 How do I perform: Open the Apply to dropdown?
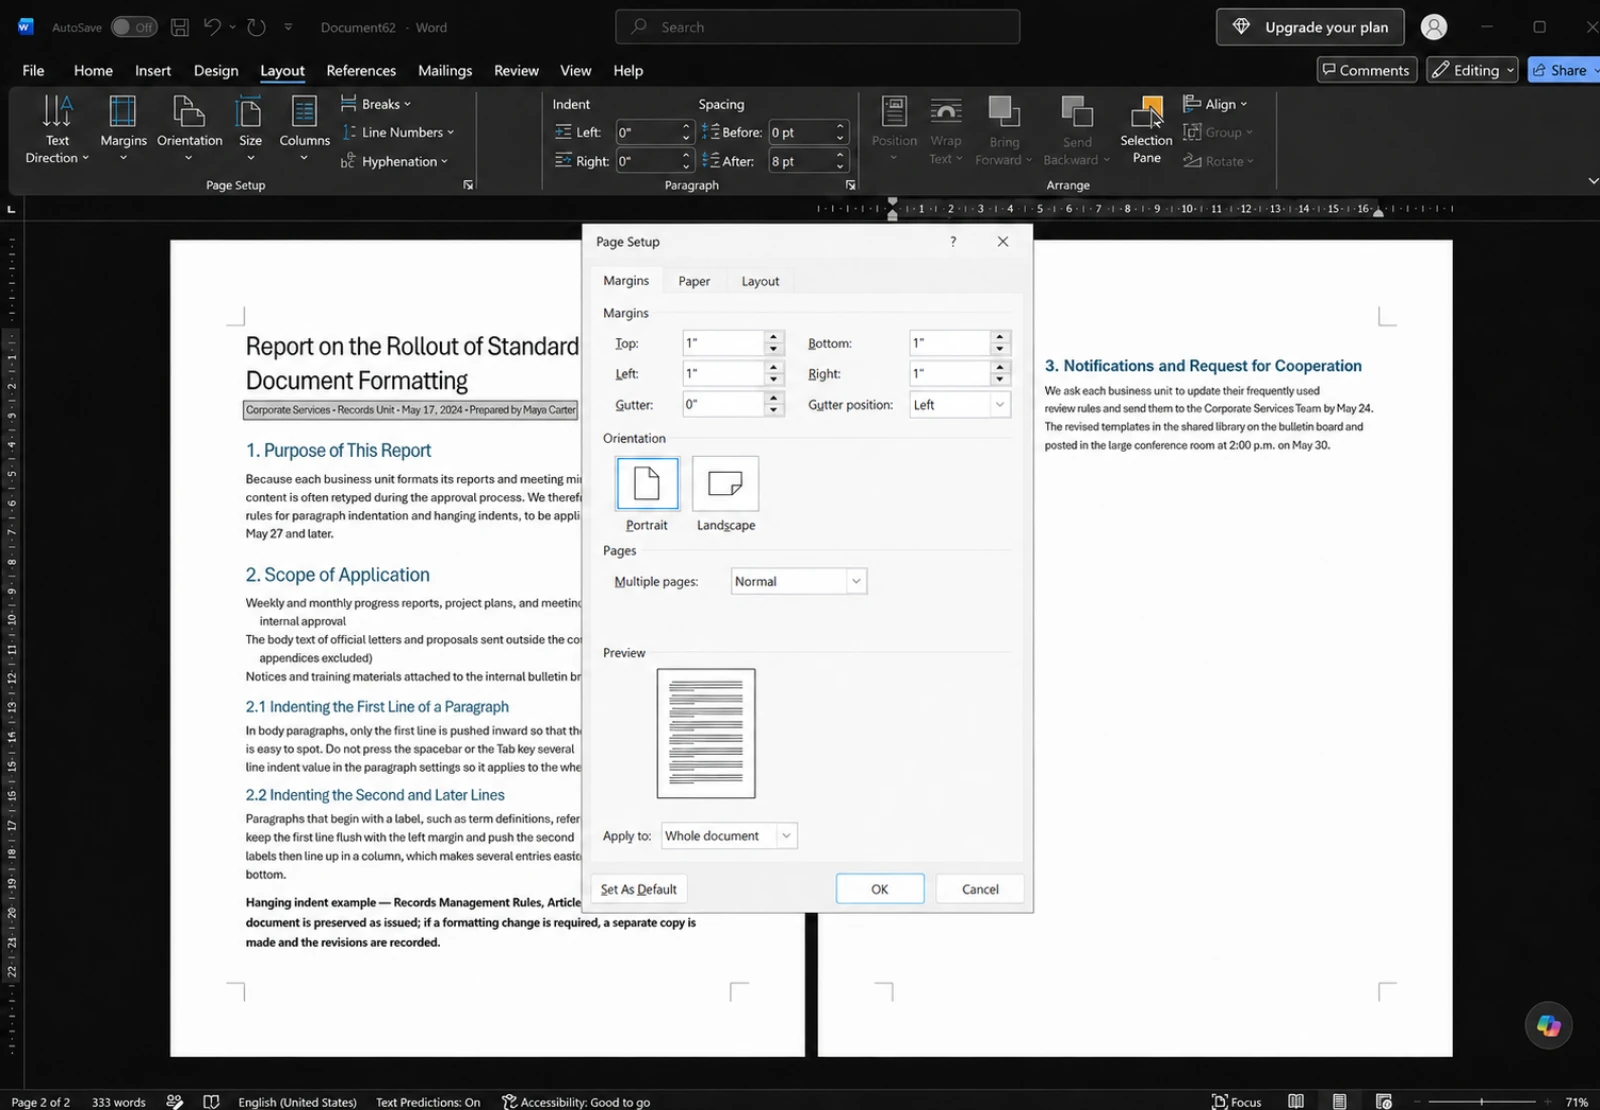tap(729, 836)
